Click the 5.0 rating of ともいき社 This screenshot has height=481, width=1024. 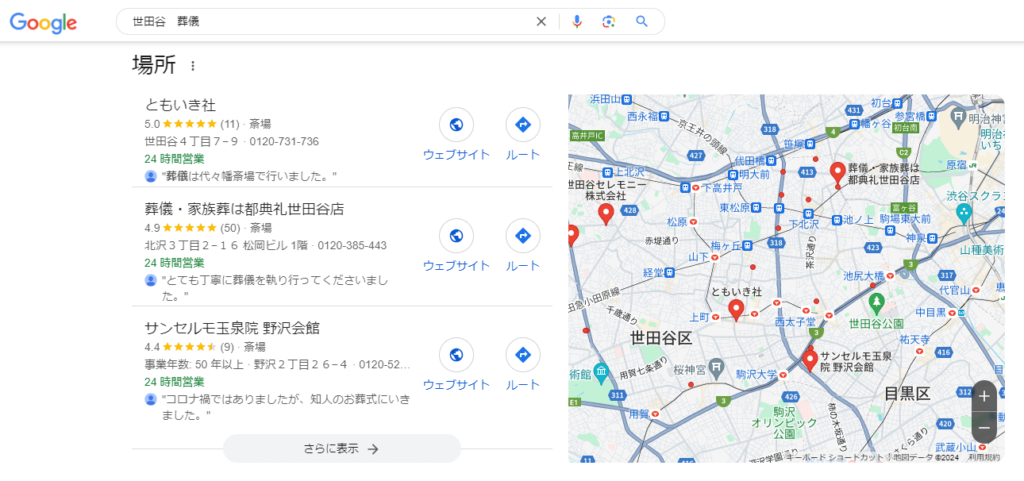coord(152,123)
